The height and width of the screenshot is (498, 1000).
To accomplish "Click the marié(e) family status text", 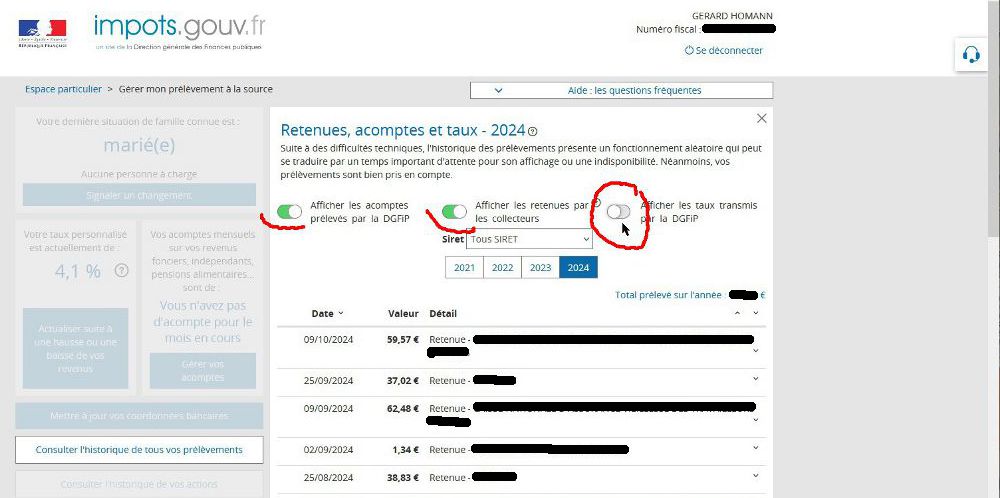I will click(139, 145).
